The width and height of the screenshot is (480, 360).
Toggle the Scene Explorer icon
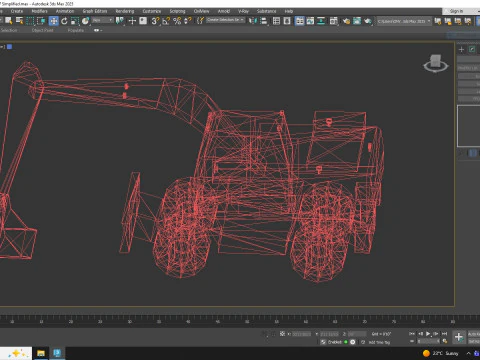[x=276, y=21]
